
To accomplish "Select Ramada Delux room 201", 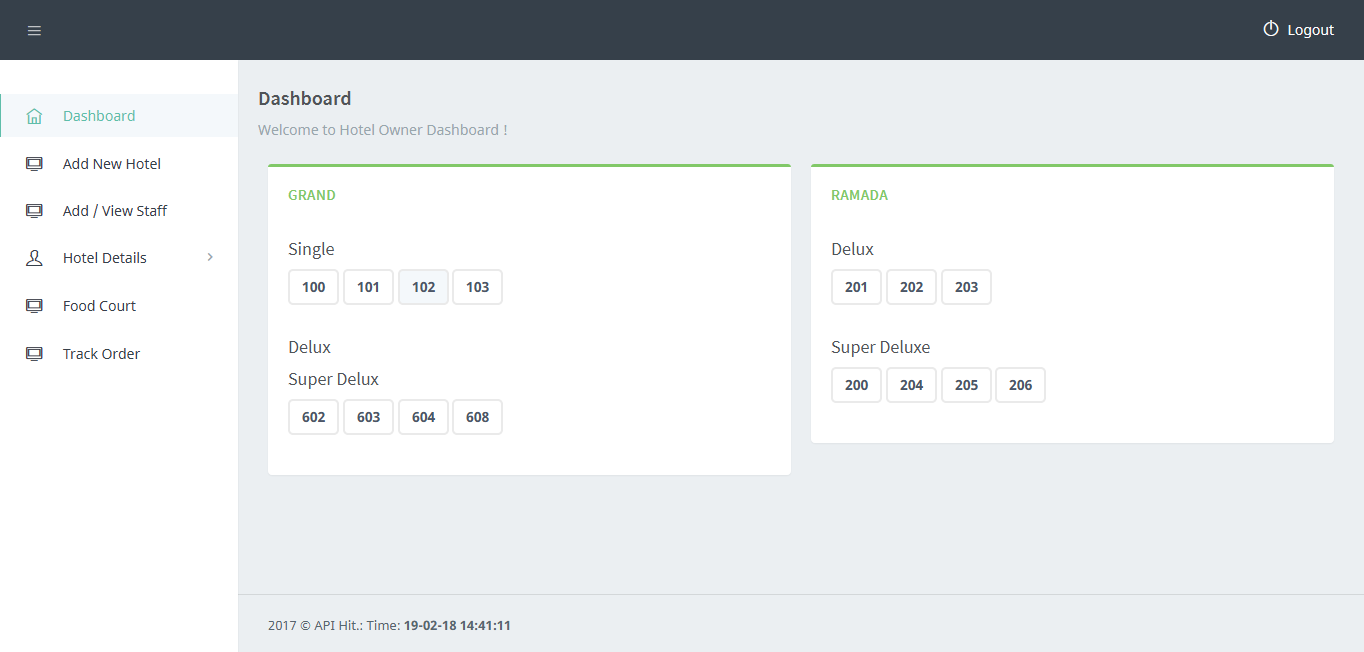I will [856, 287].
